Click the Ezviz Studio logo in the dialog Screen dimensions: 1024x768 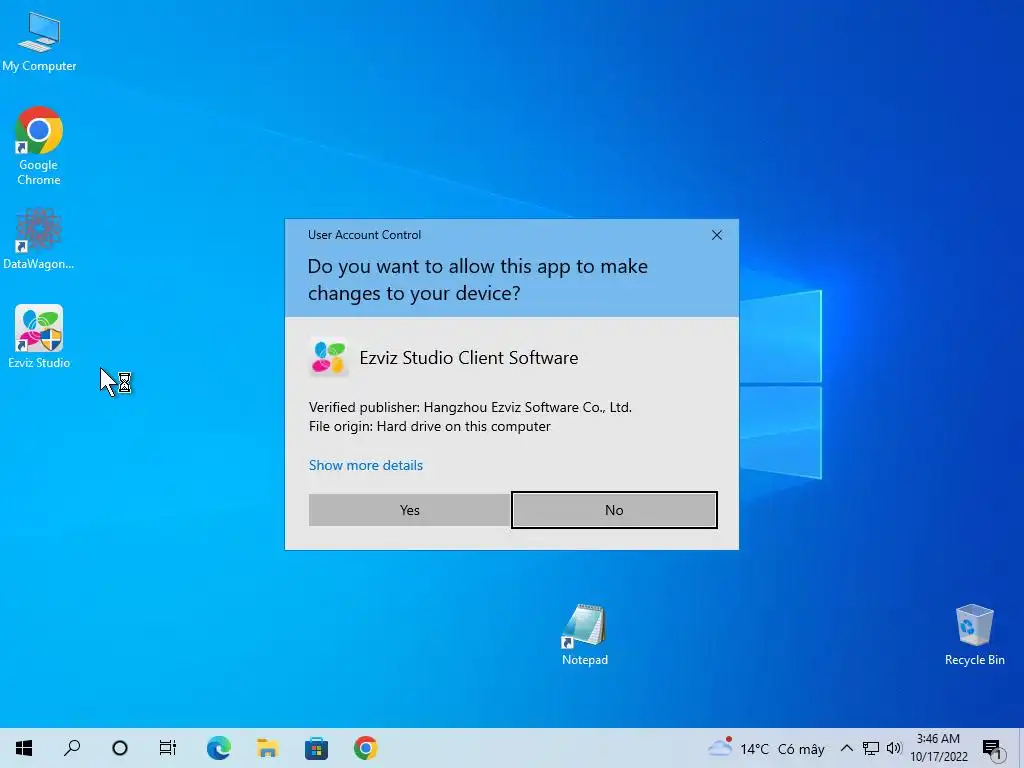click(328, 357)
